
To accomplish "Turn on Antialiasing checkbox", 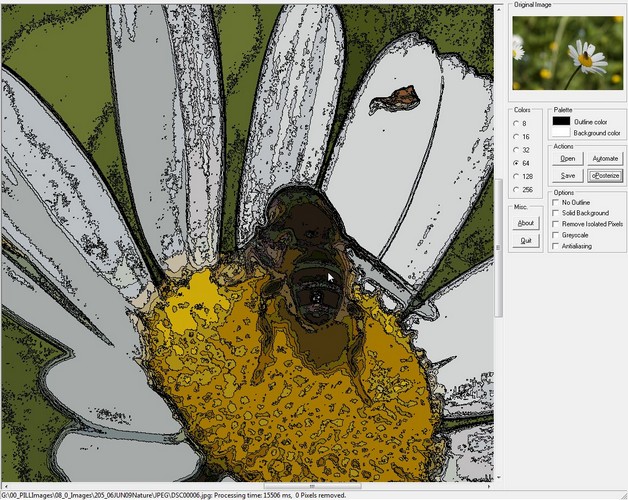I will 556,246.
